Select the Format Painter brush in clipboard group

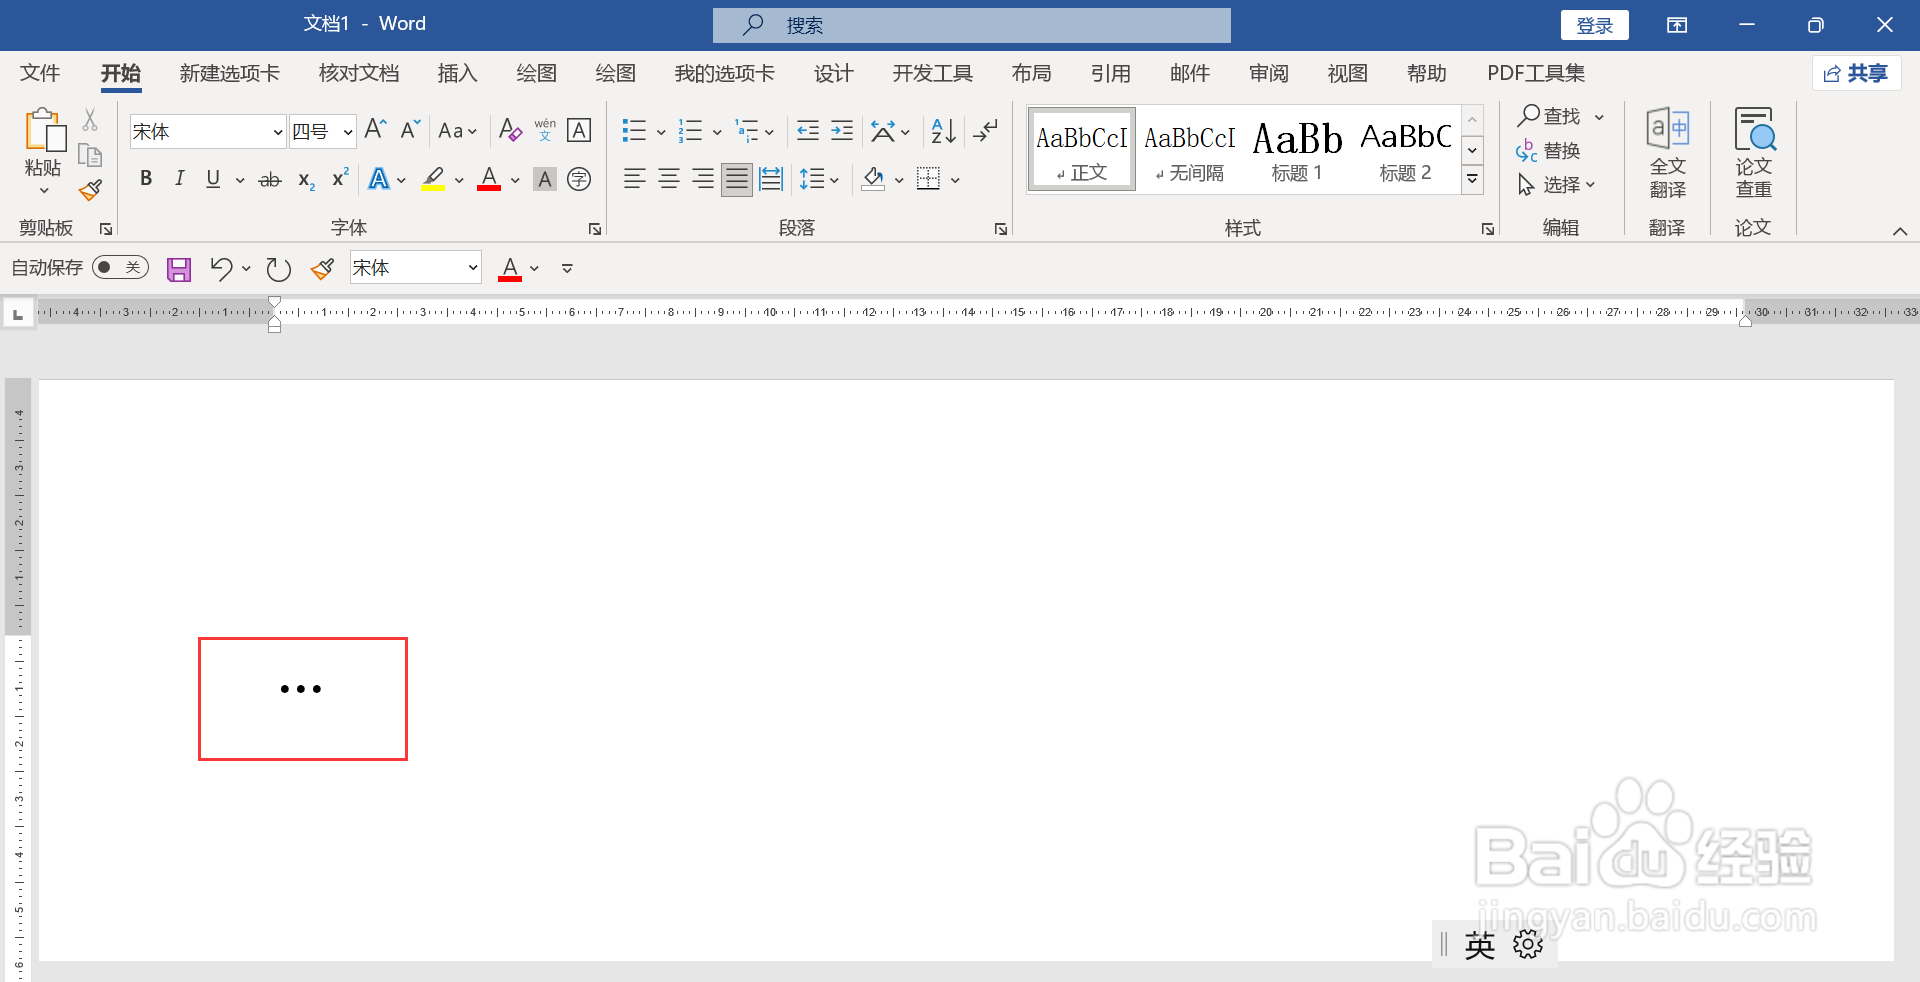click(x=90, y=190)
